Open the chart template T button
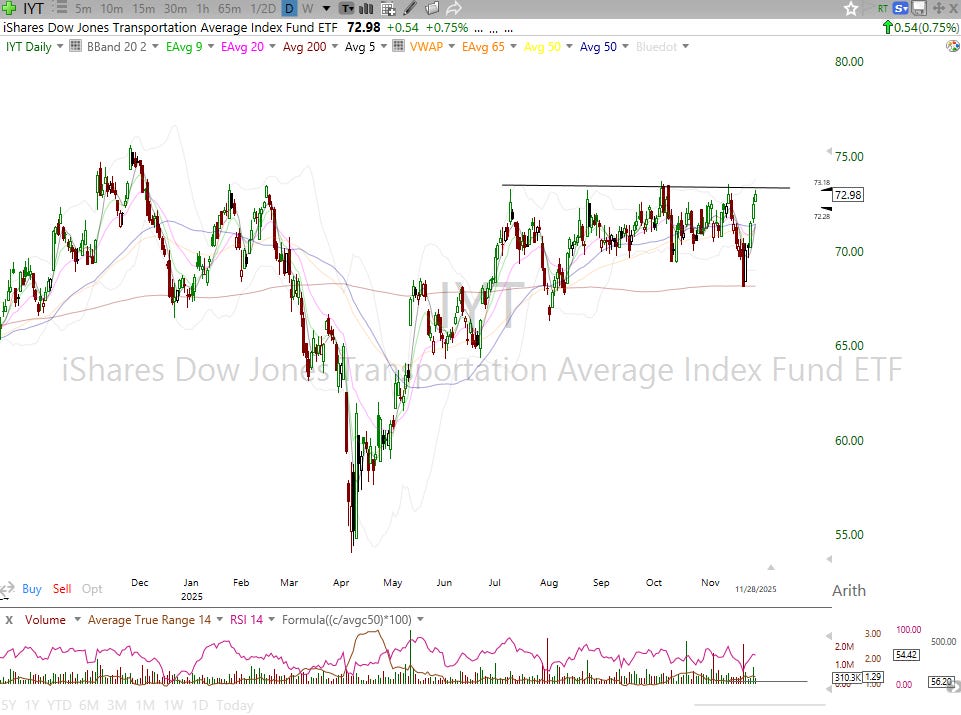The height and width of the screenshot is (715, 961). click(x=346, y=9)
